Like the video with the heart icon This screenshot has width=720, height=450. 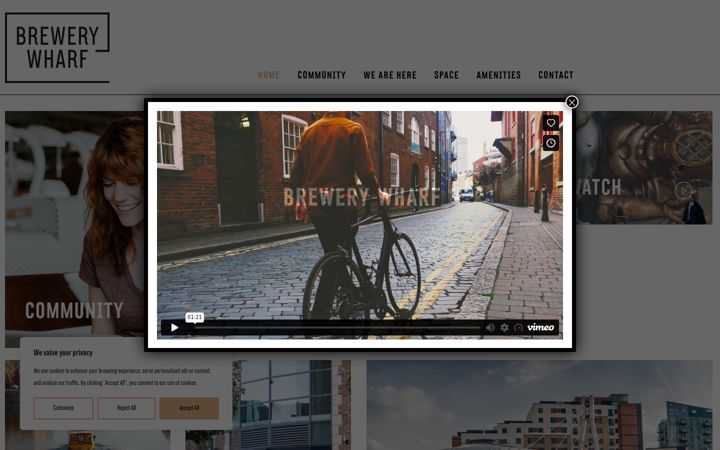pyautogui.click(x=551, y=123)
